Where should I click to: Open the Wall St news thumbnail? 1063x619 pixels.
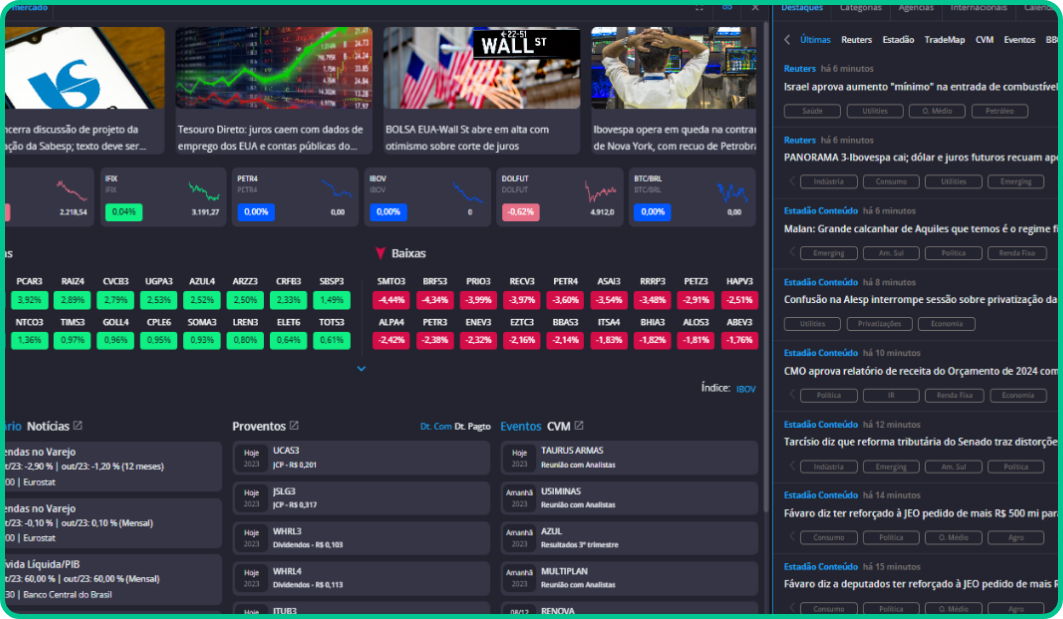click(480, 68)
